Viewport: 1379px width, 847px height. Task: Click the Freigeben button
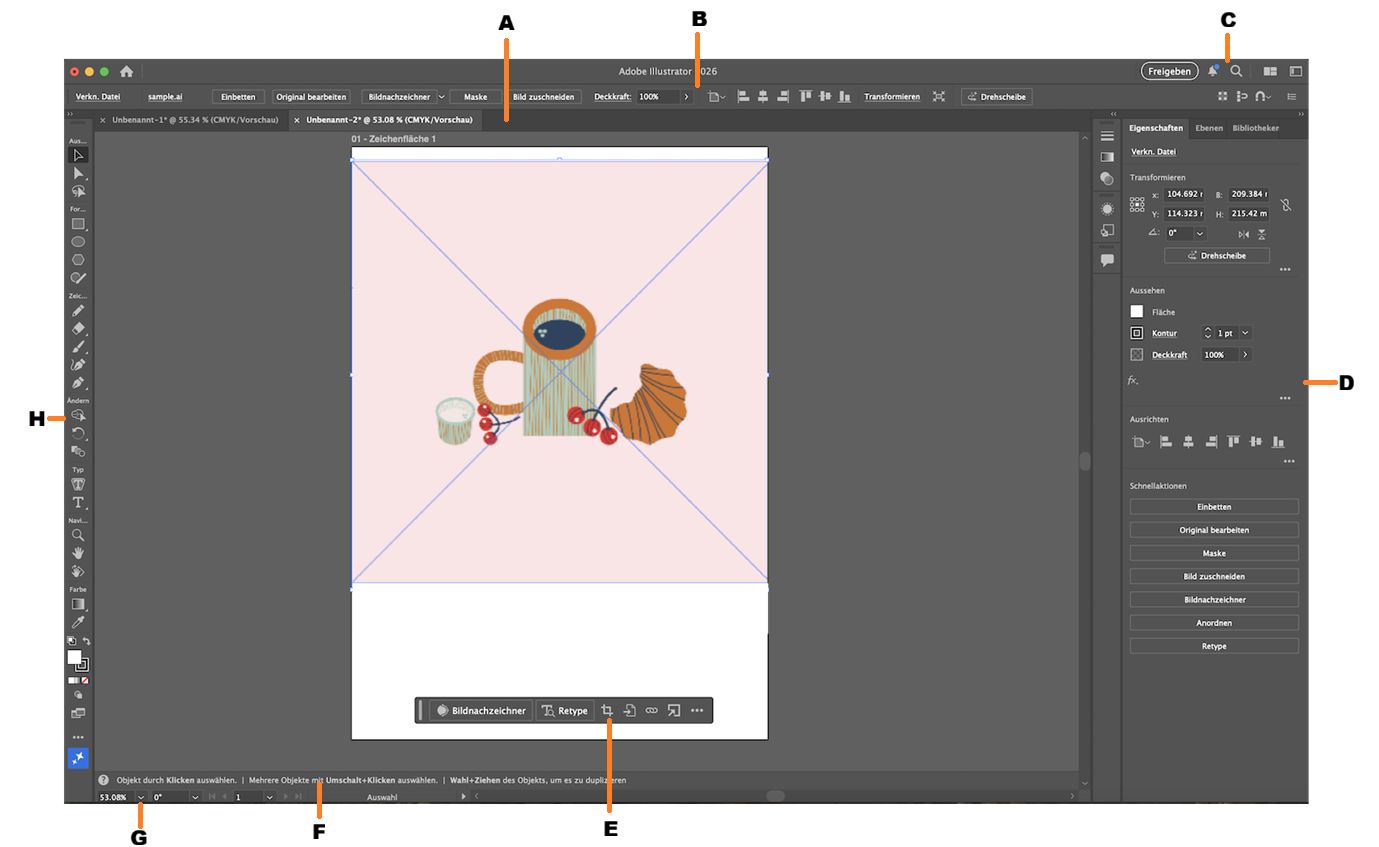[x=1168, y=71]
